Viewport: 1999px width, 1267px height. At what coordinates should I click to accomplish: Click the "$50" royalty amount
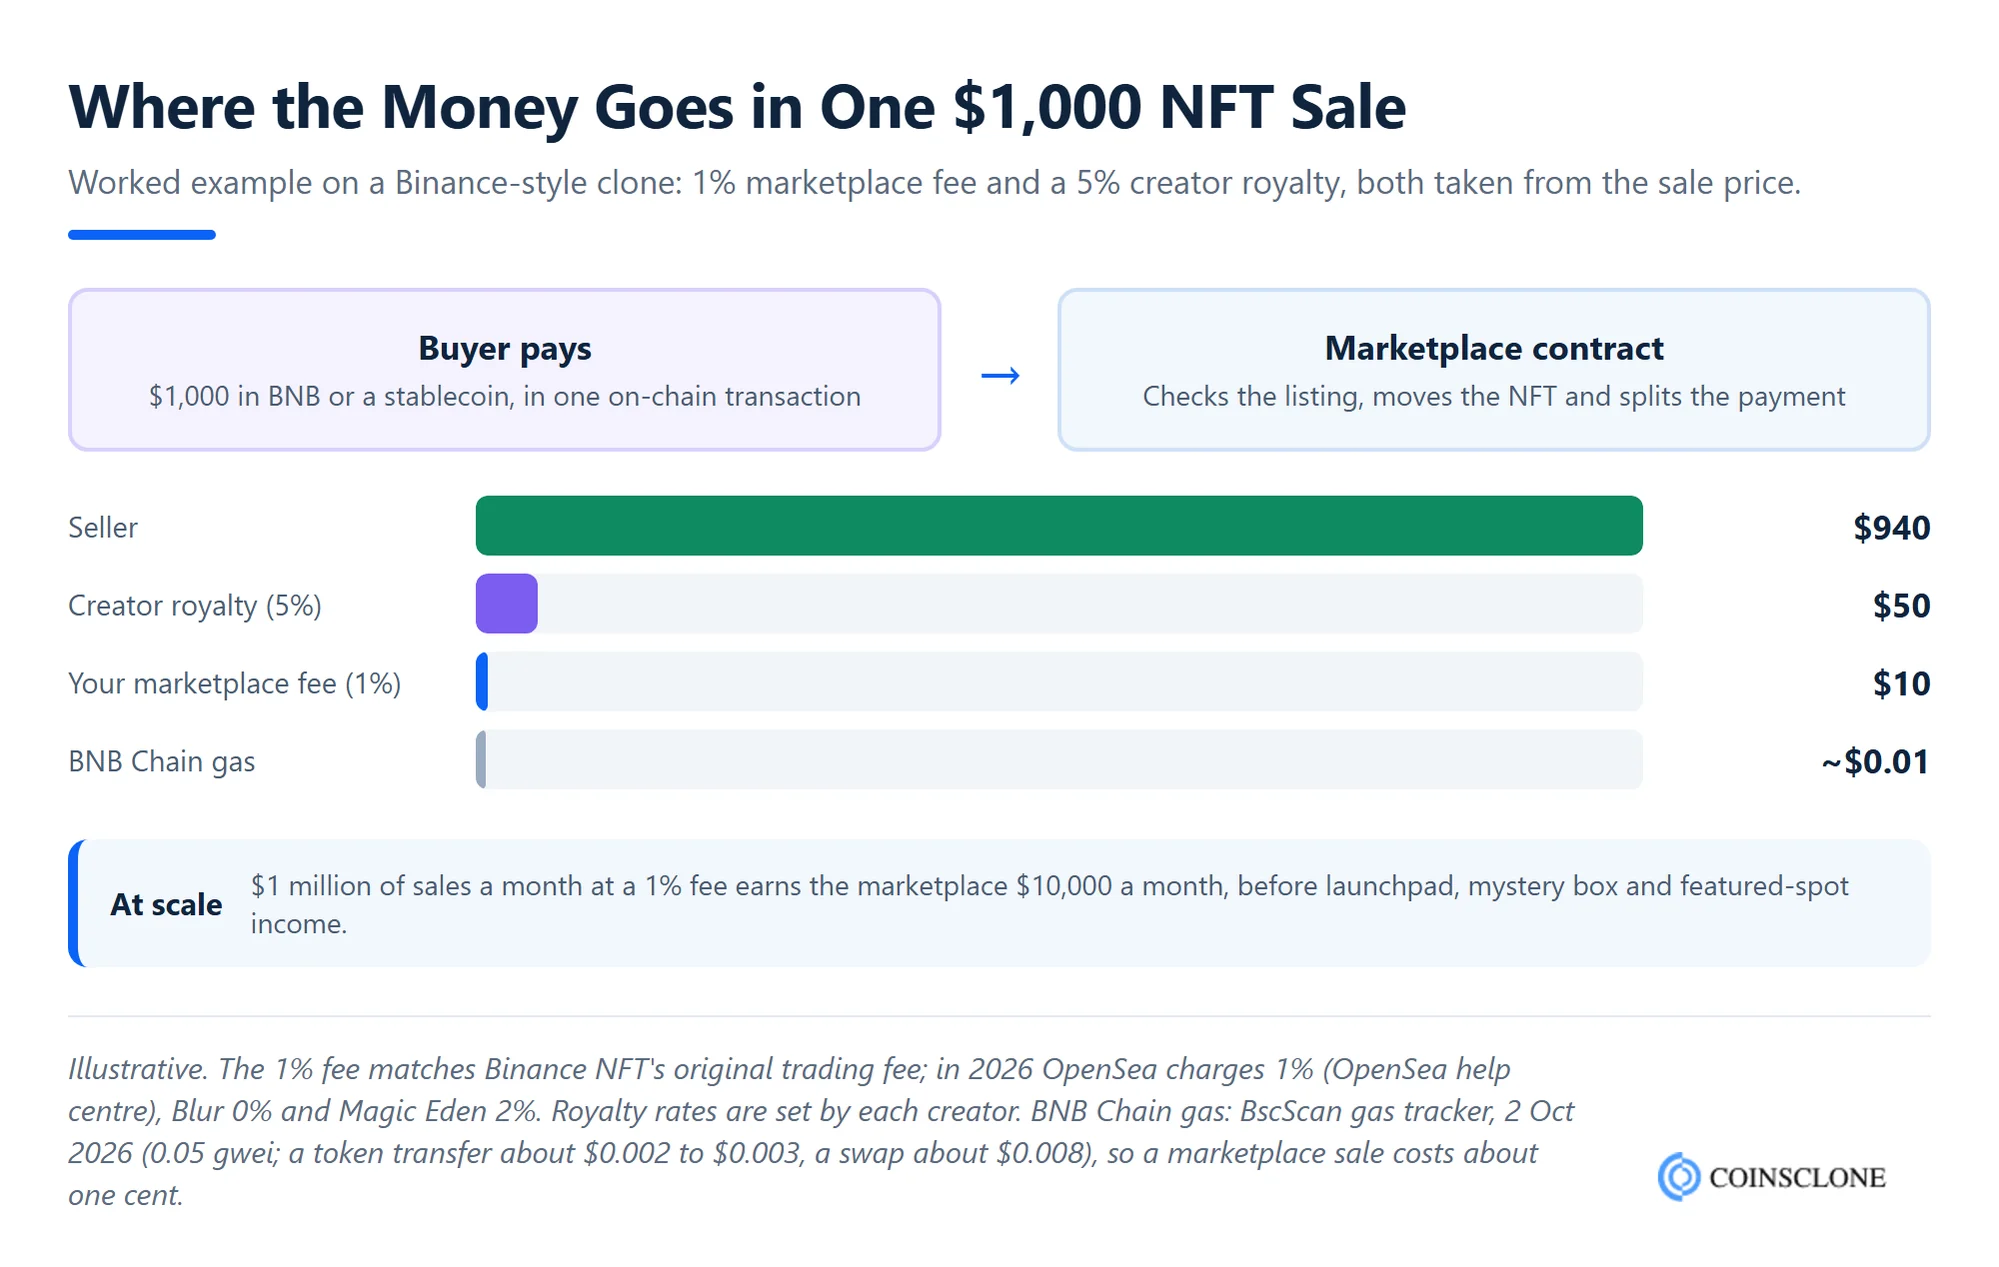[x=1901, y=605]
